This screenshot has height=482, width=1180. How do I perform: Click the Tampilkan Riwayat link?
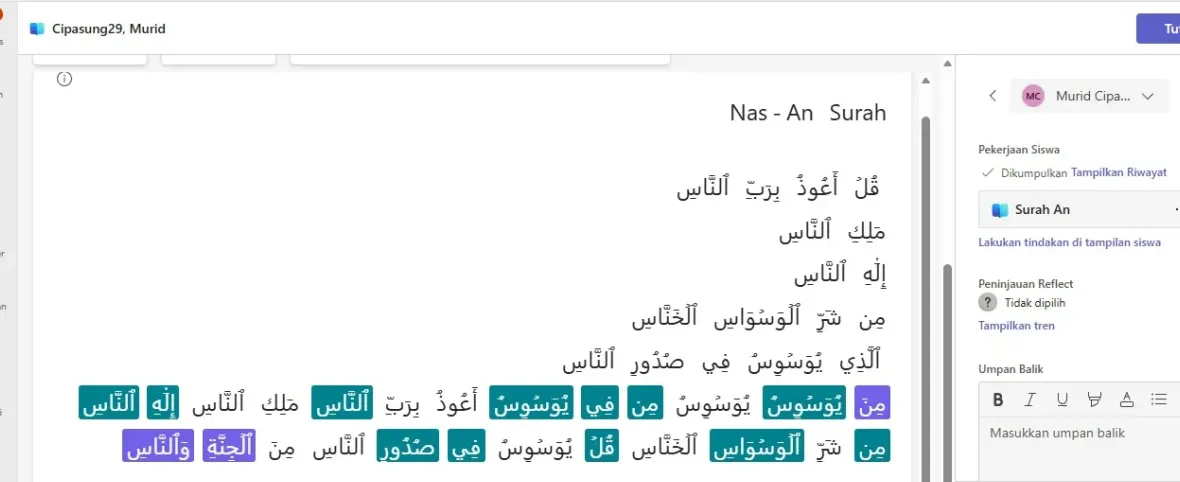pyautogui.click(x=1118, y=173)
